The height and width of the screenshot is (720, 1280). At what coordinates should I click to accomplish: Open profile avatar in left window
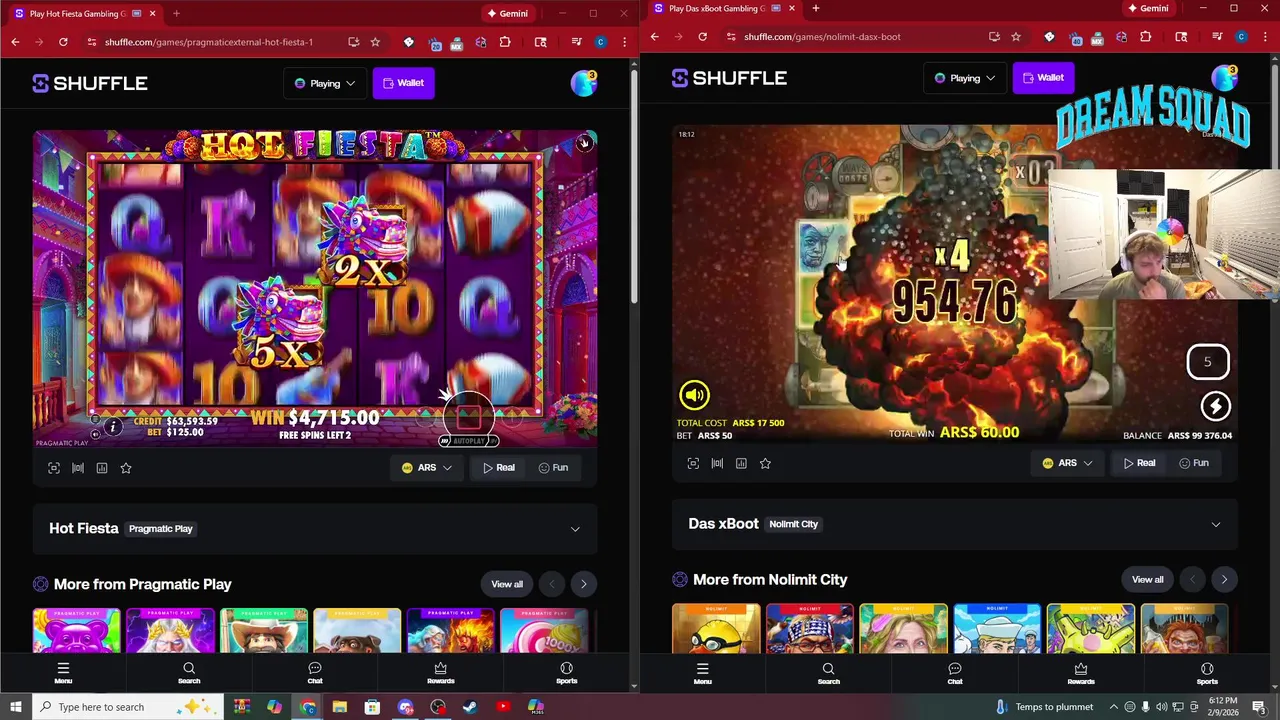pos(584,83)
